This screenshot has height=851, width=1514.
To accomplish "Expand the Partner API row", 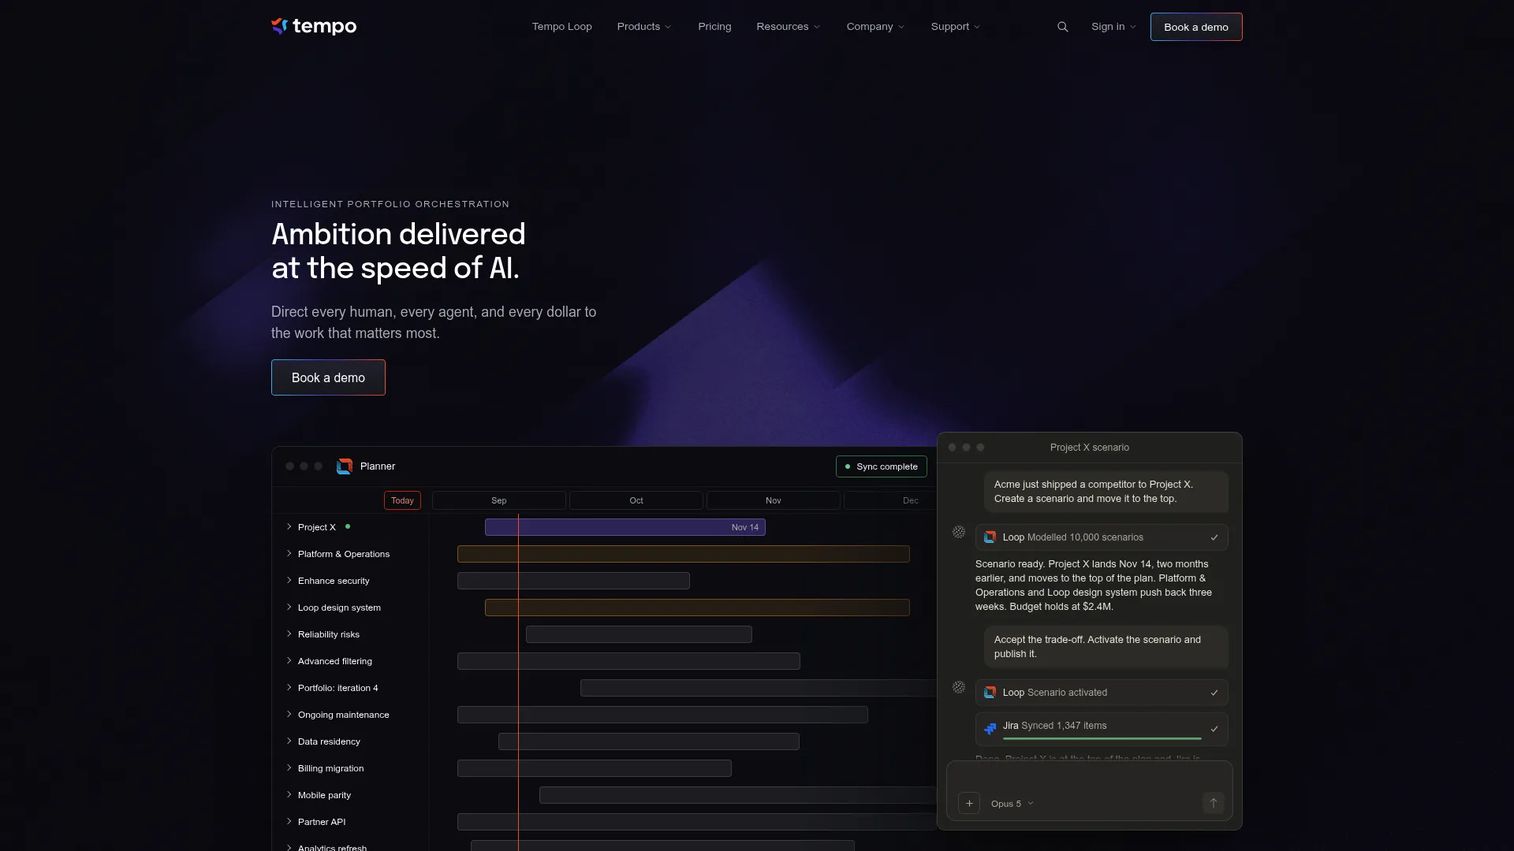I will point(289,821).
